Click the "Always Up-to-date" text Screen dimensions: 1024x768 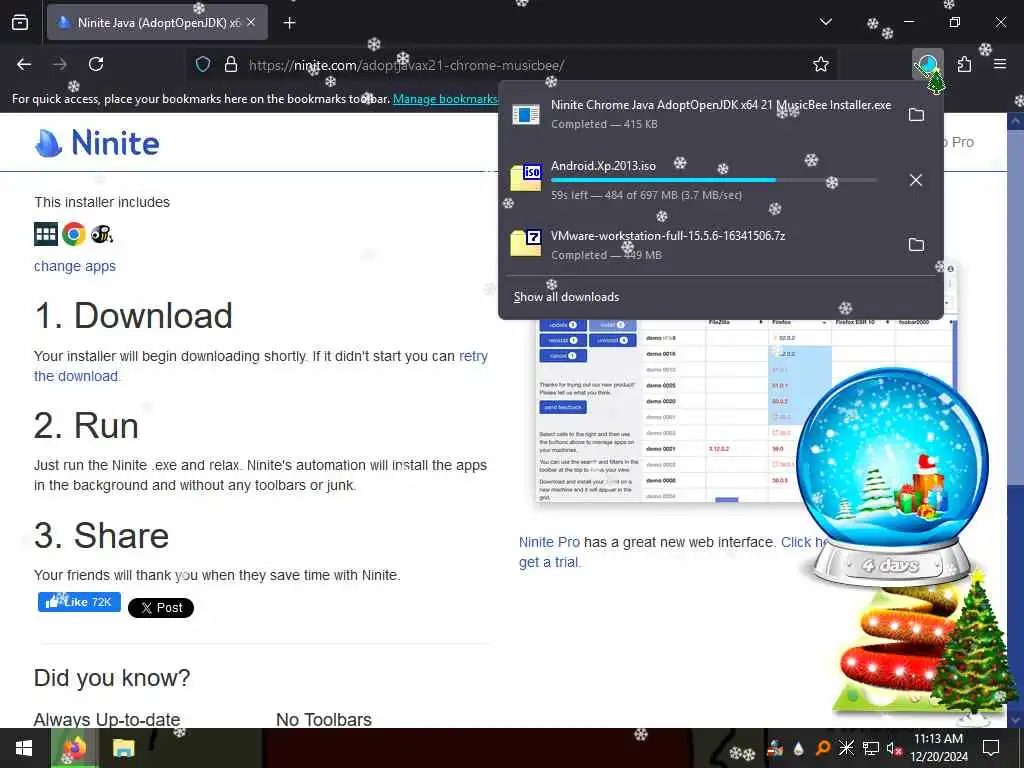coord(107,719)
